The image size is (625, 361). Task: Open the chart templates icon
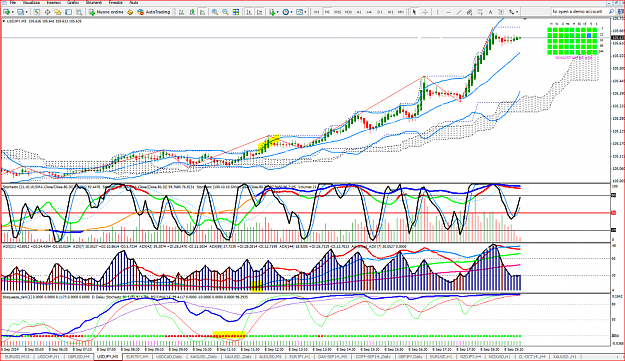point(299,12)
